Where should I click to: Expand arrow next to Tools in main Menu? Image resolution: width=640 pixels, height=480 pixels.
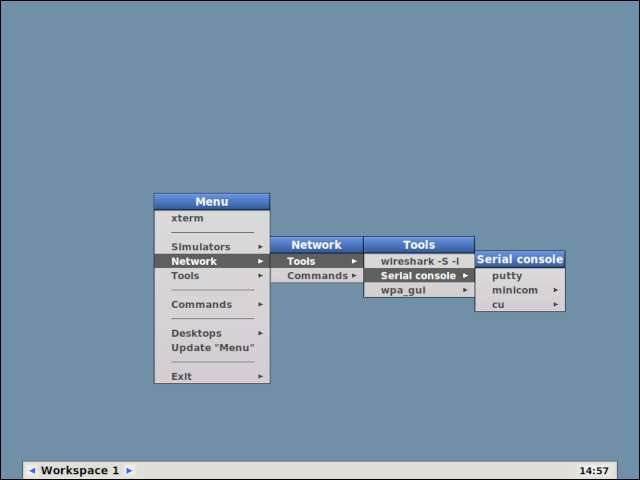260,276
